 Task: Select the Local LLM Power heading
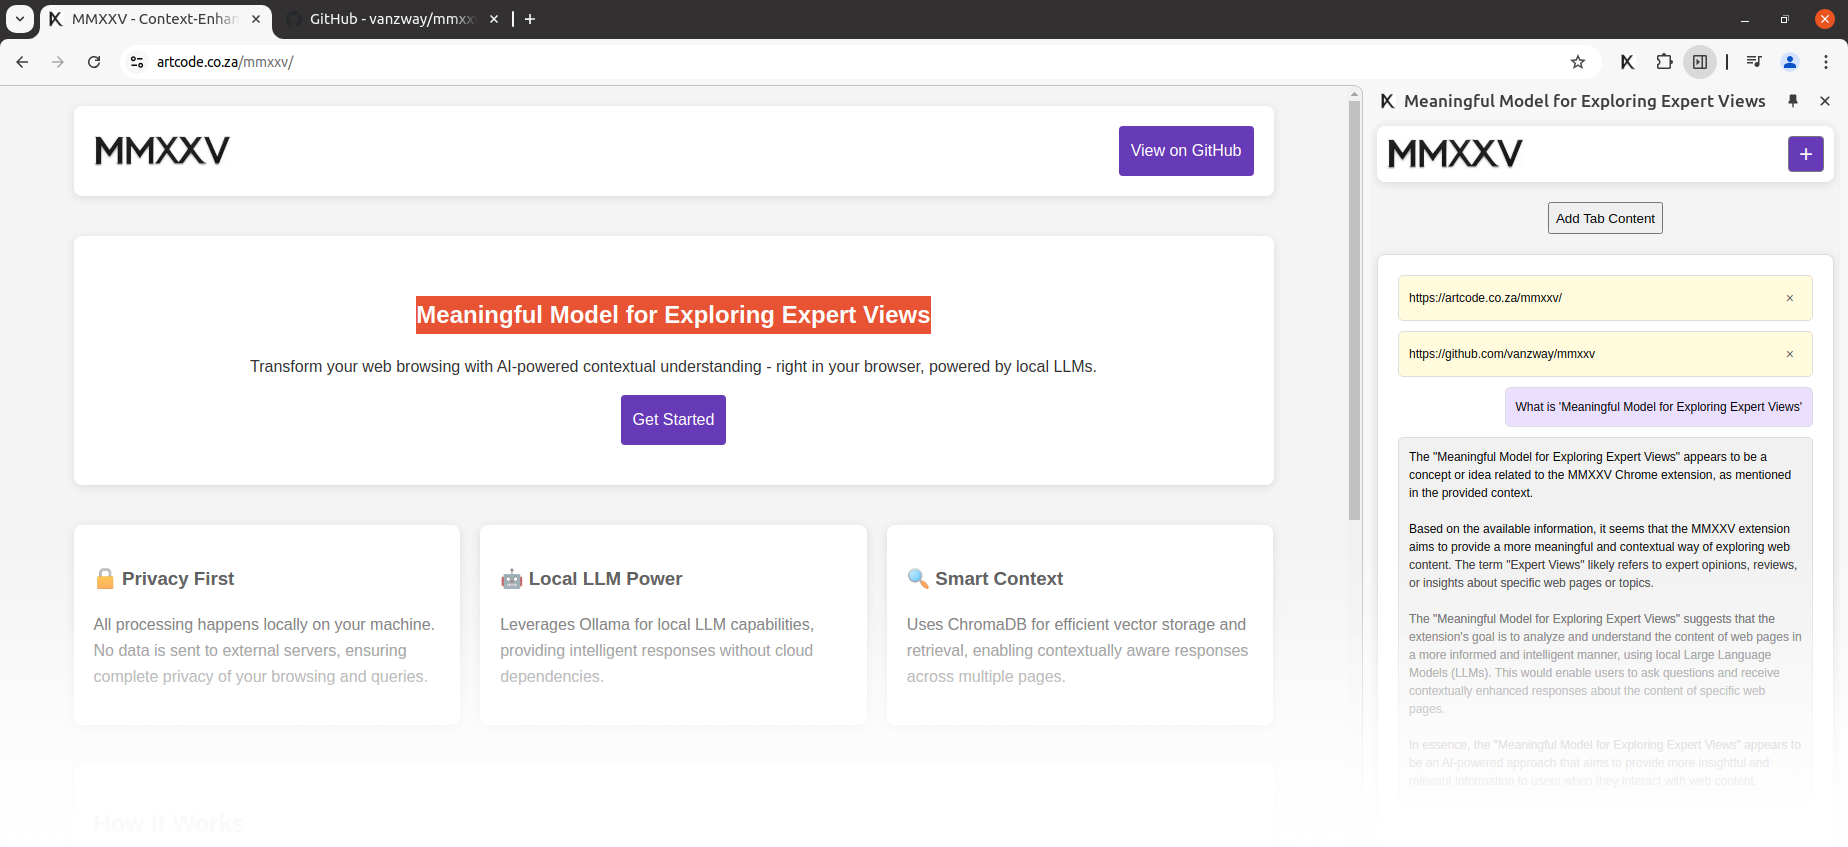pos(605,579)
